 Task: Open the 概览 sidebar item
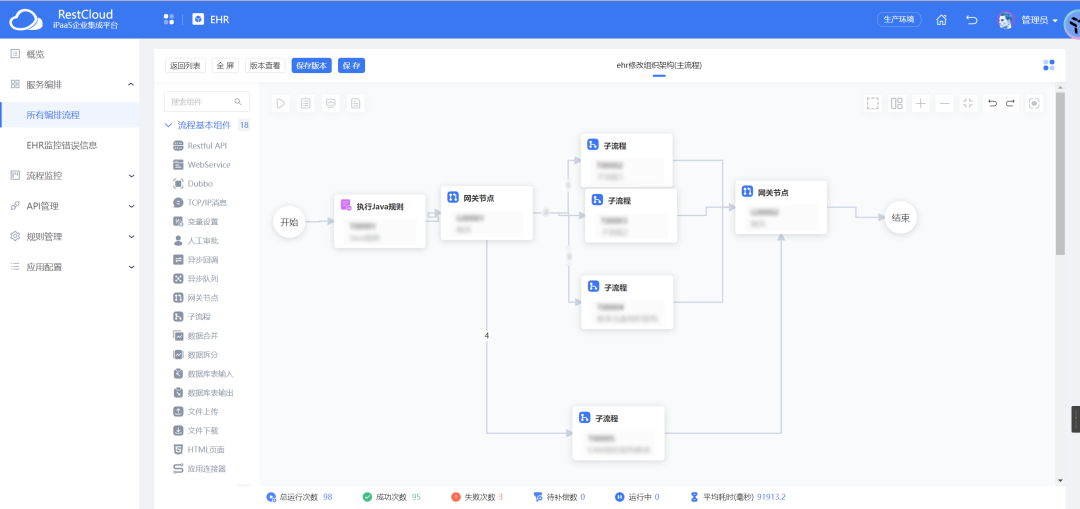pyautogui.click(x=70, y=54)
